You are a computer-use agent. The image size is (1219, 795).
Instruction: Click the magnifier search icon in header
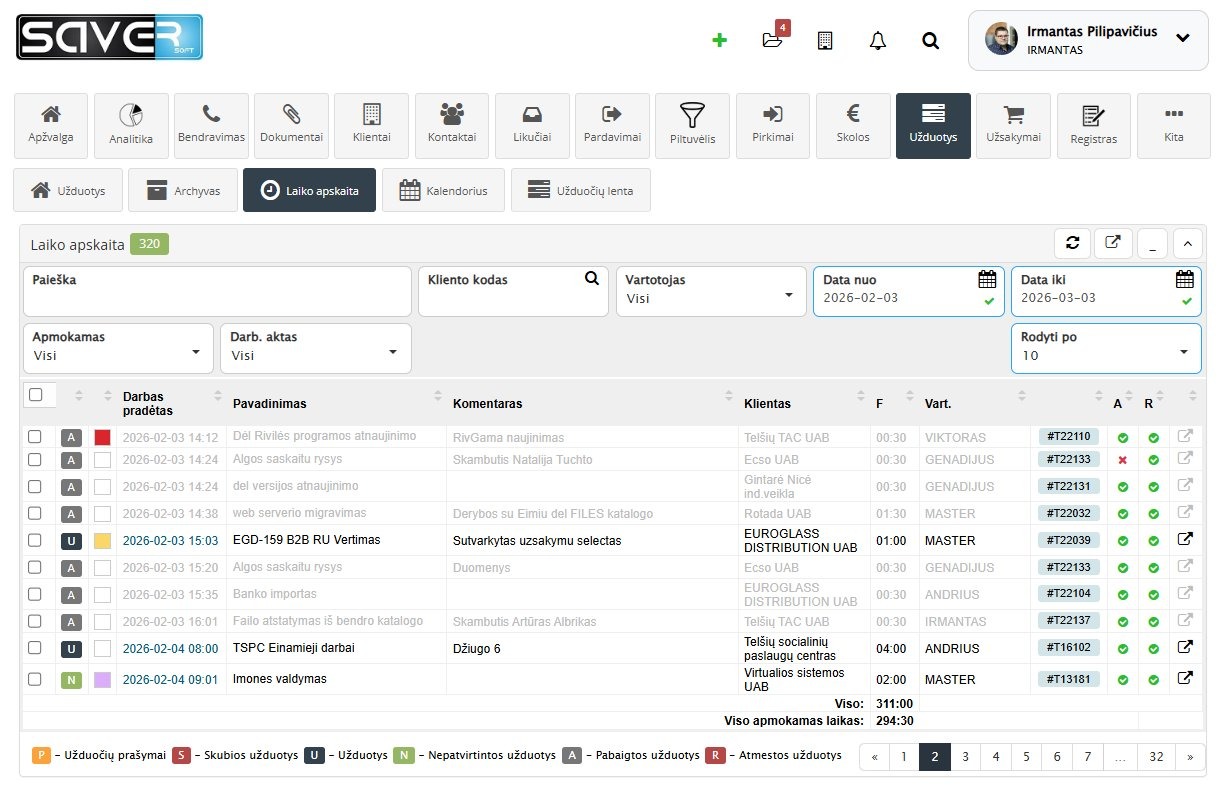[x=930, y=41]
